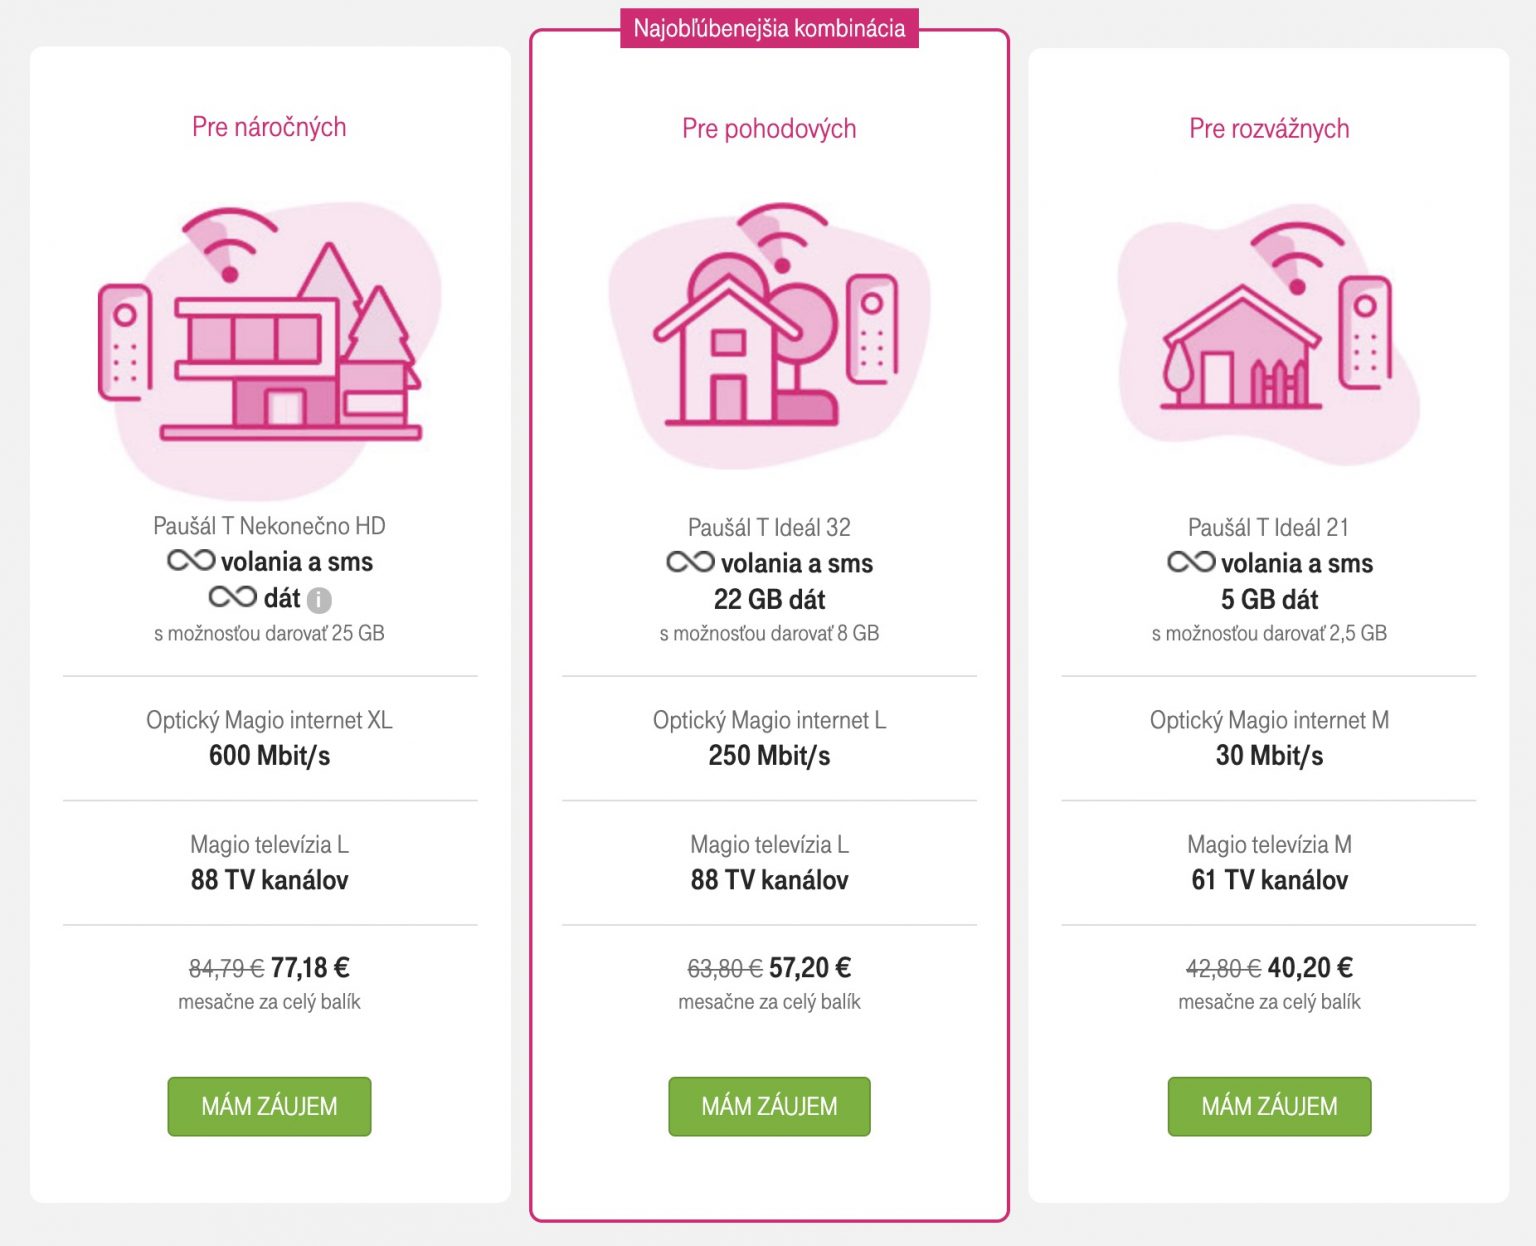The height and width of the screenshot is (1246, 1536).
Task: Click the crossed-out 84,79 € price
Action: pos(226,969)
